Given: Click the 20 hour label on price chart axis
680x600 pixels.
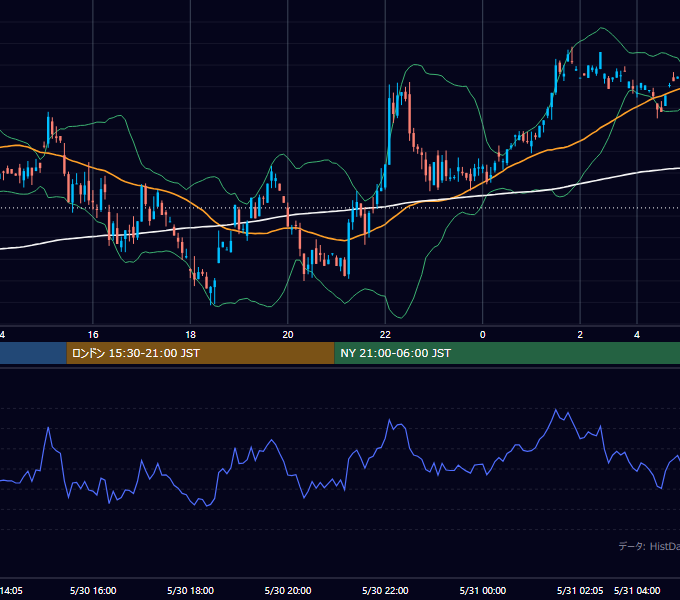Looking at the screenshot, I should pyautogui.click(x=288, y=335).
